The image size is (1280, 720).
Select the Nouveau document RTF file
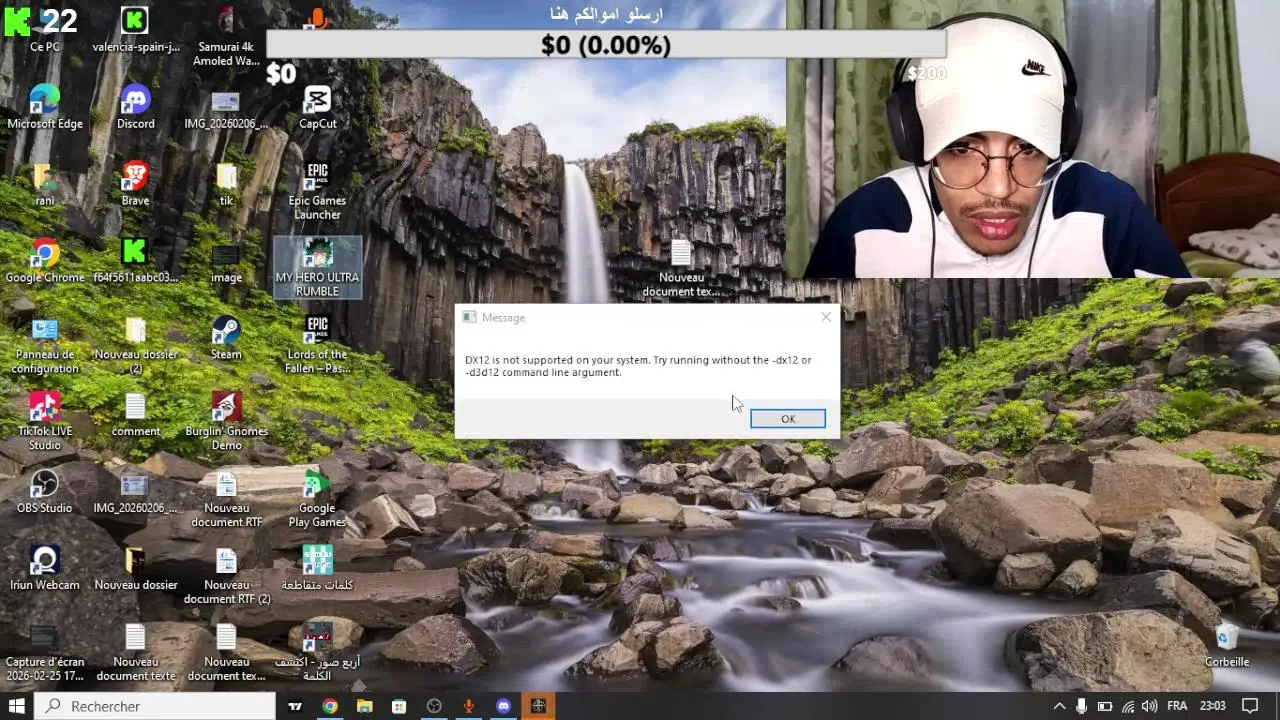[226, 499]
